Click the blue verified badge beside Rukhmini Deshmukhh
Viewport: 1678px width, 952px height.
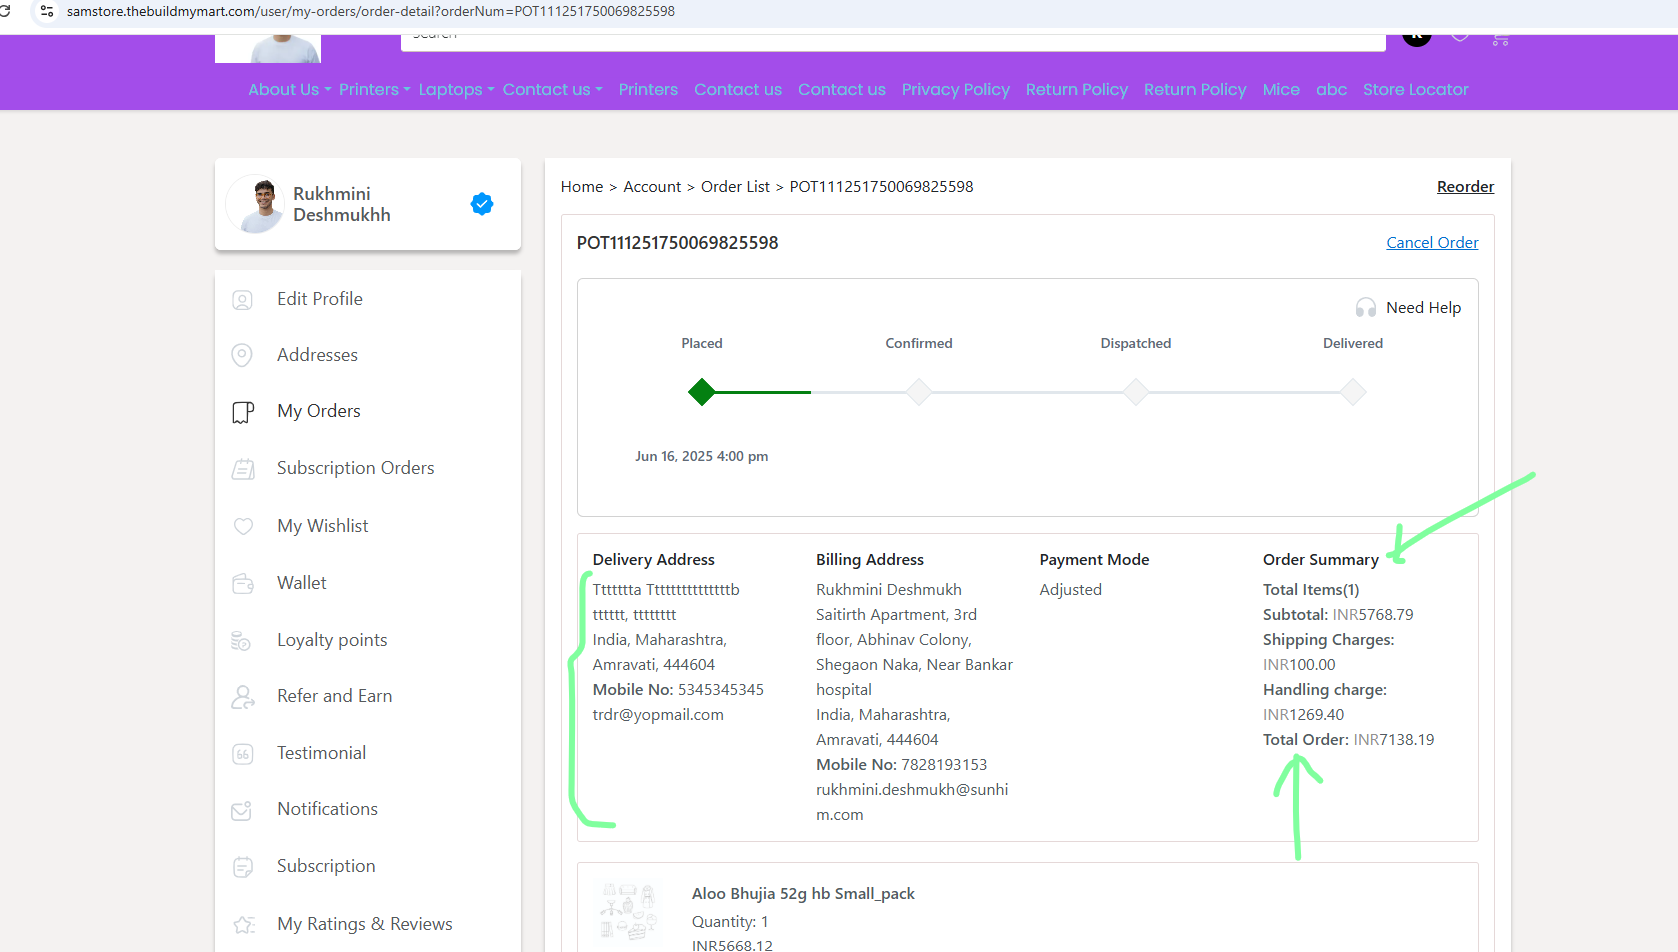coord(482,204)
